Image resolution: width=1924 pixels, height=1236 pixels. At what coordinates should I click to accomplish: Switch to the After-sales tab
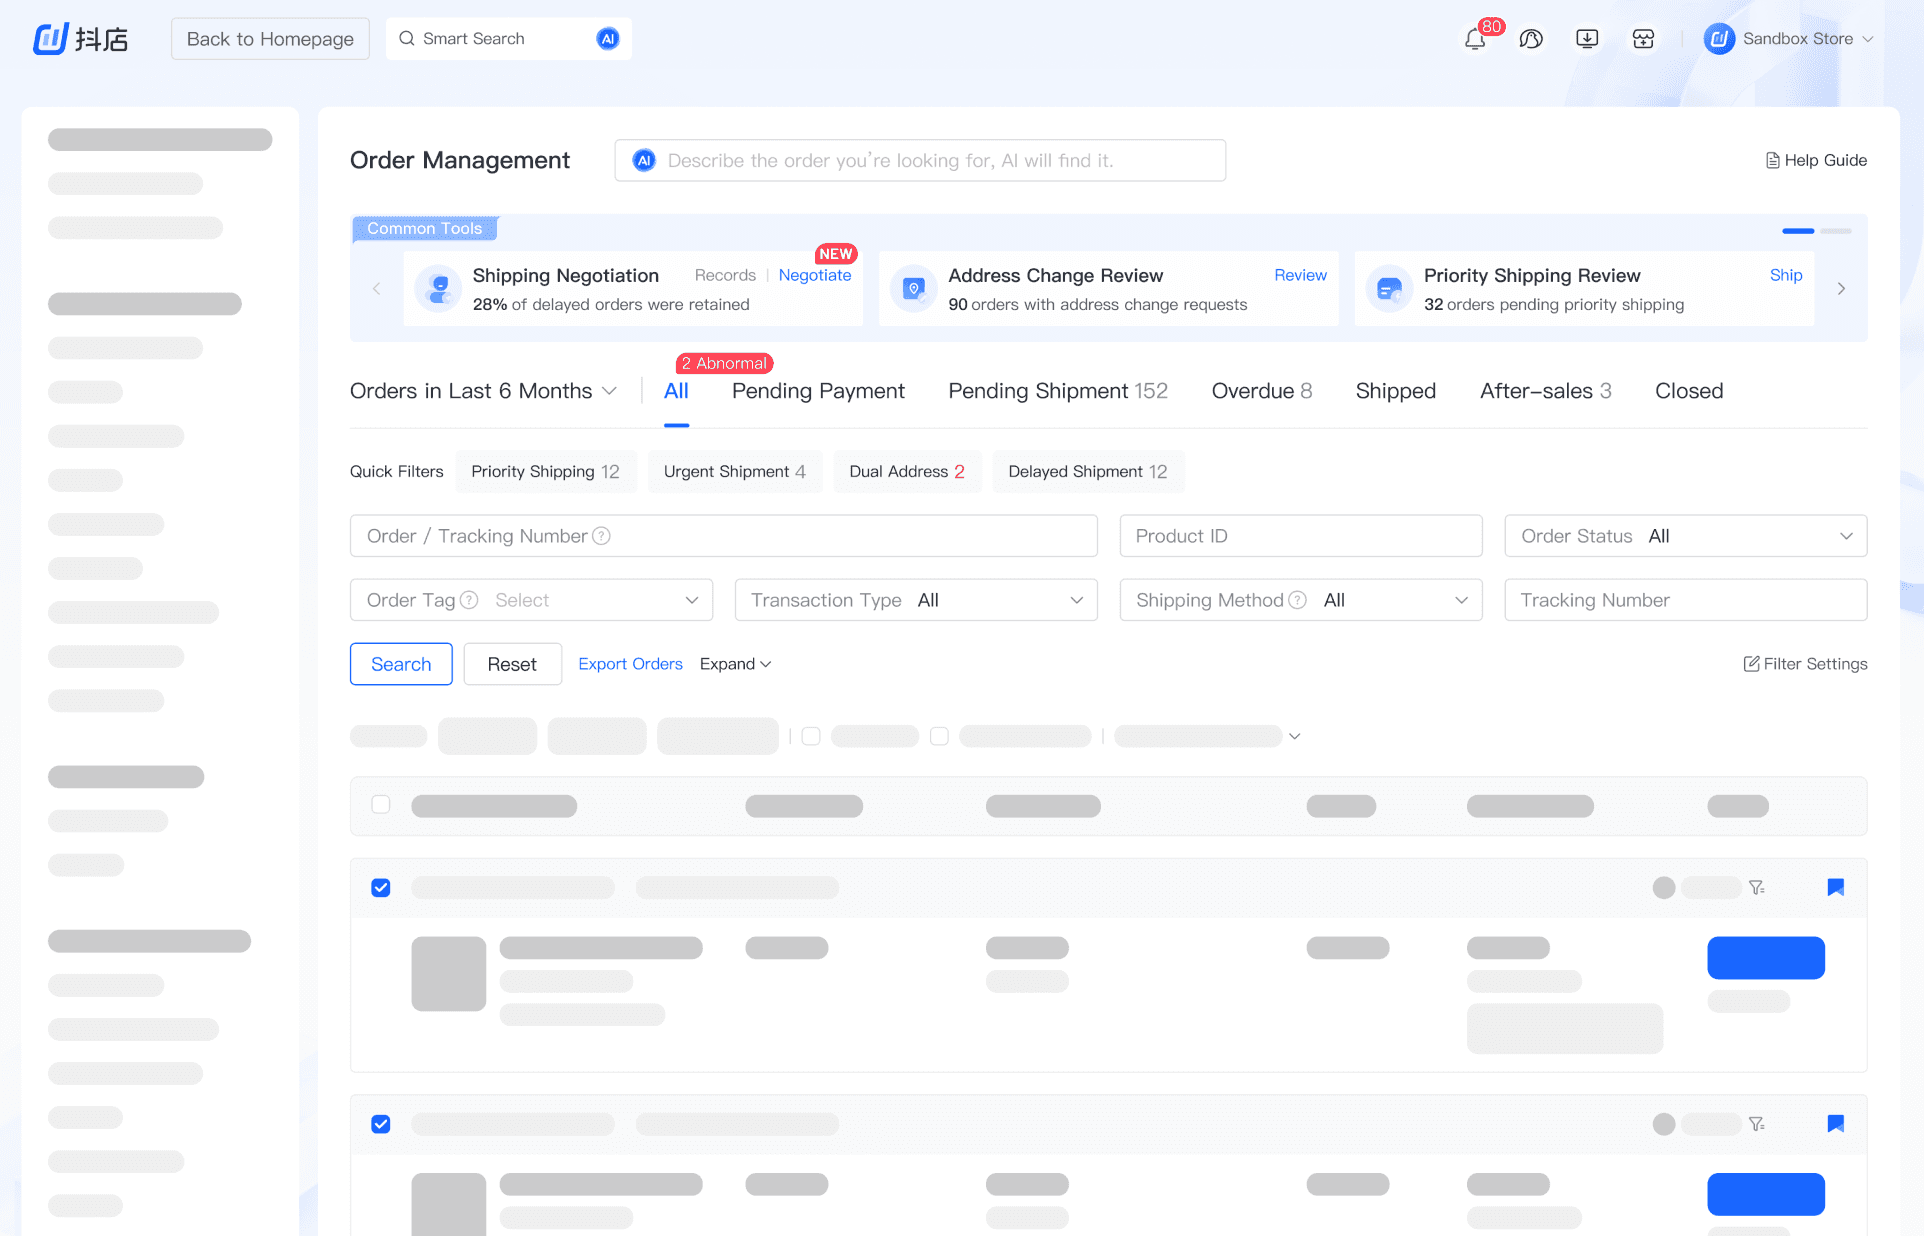pyautogui.click(x=1545, y=391)
